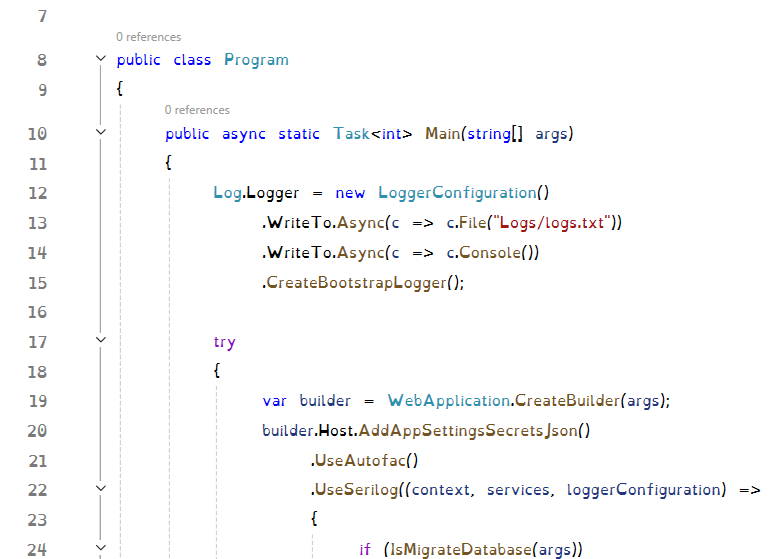
Task: Click 'AddAppSettingsSecretsJson' on line 20
Action: [x=468, y=431]
